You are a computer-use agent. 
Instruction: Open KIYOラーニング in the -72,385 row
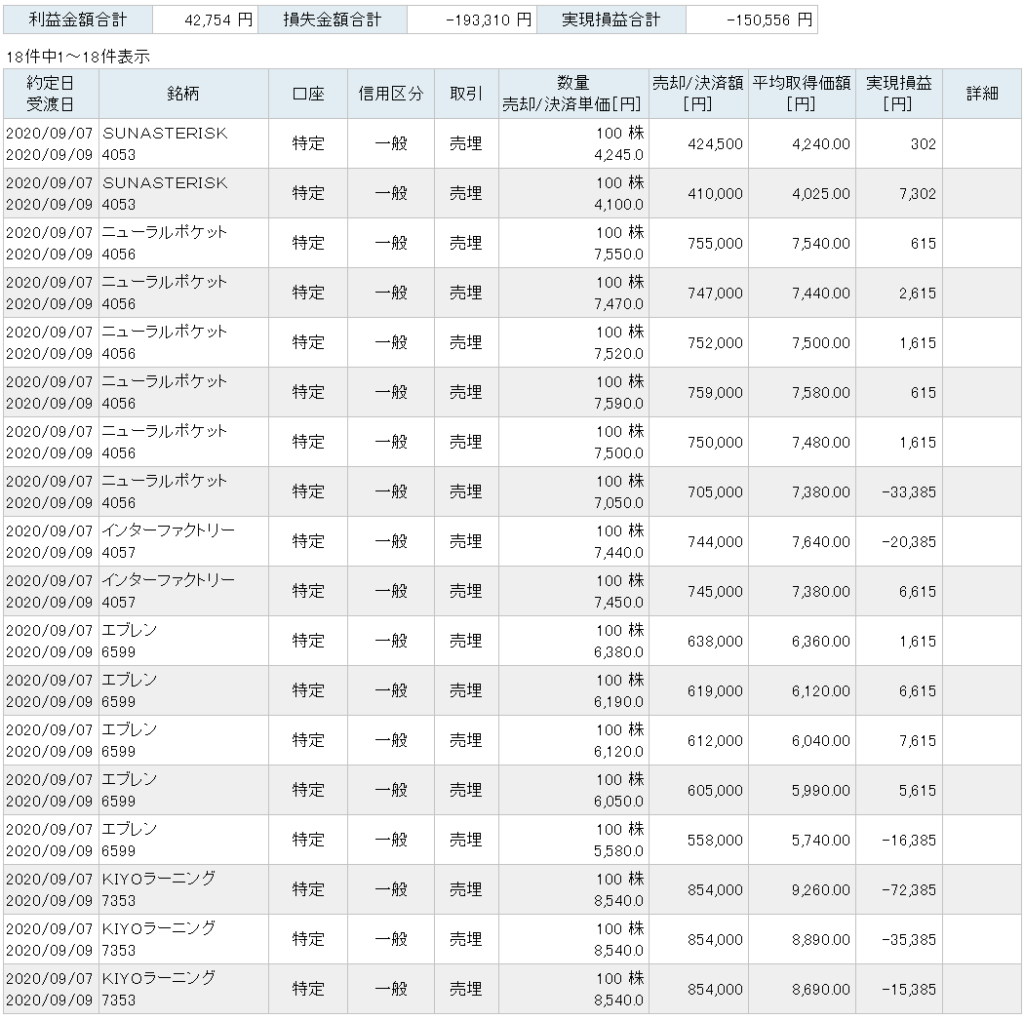click(159, 878)
